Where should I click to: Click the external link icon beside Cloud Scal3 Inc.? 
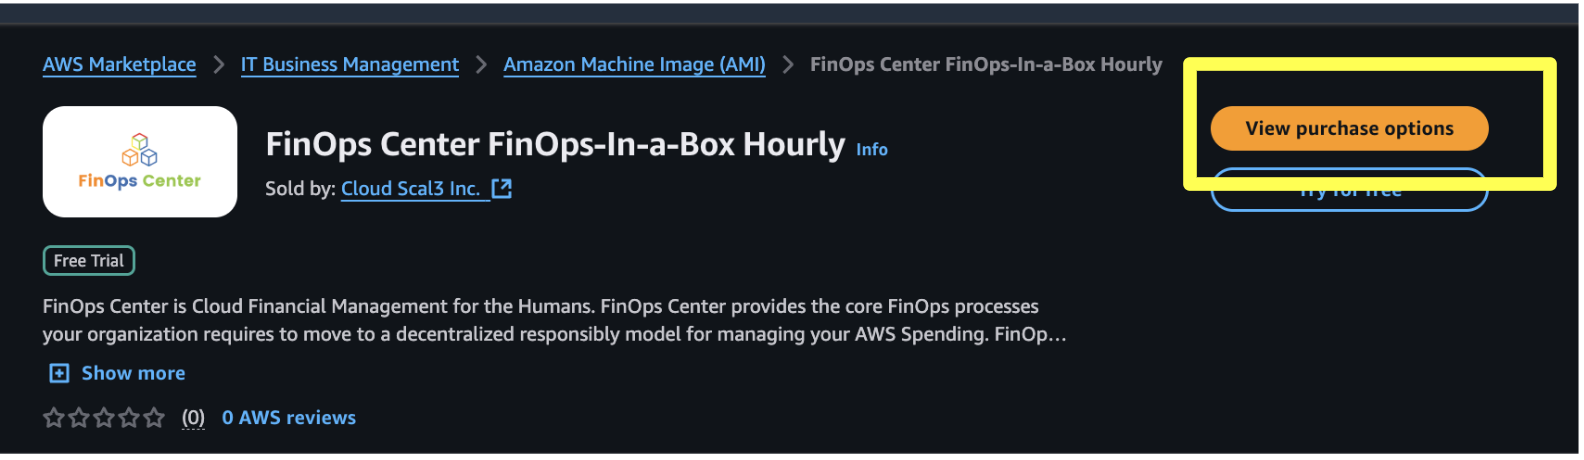(501, 188)
